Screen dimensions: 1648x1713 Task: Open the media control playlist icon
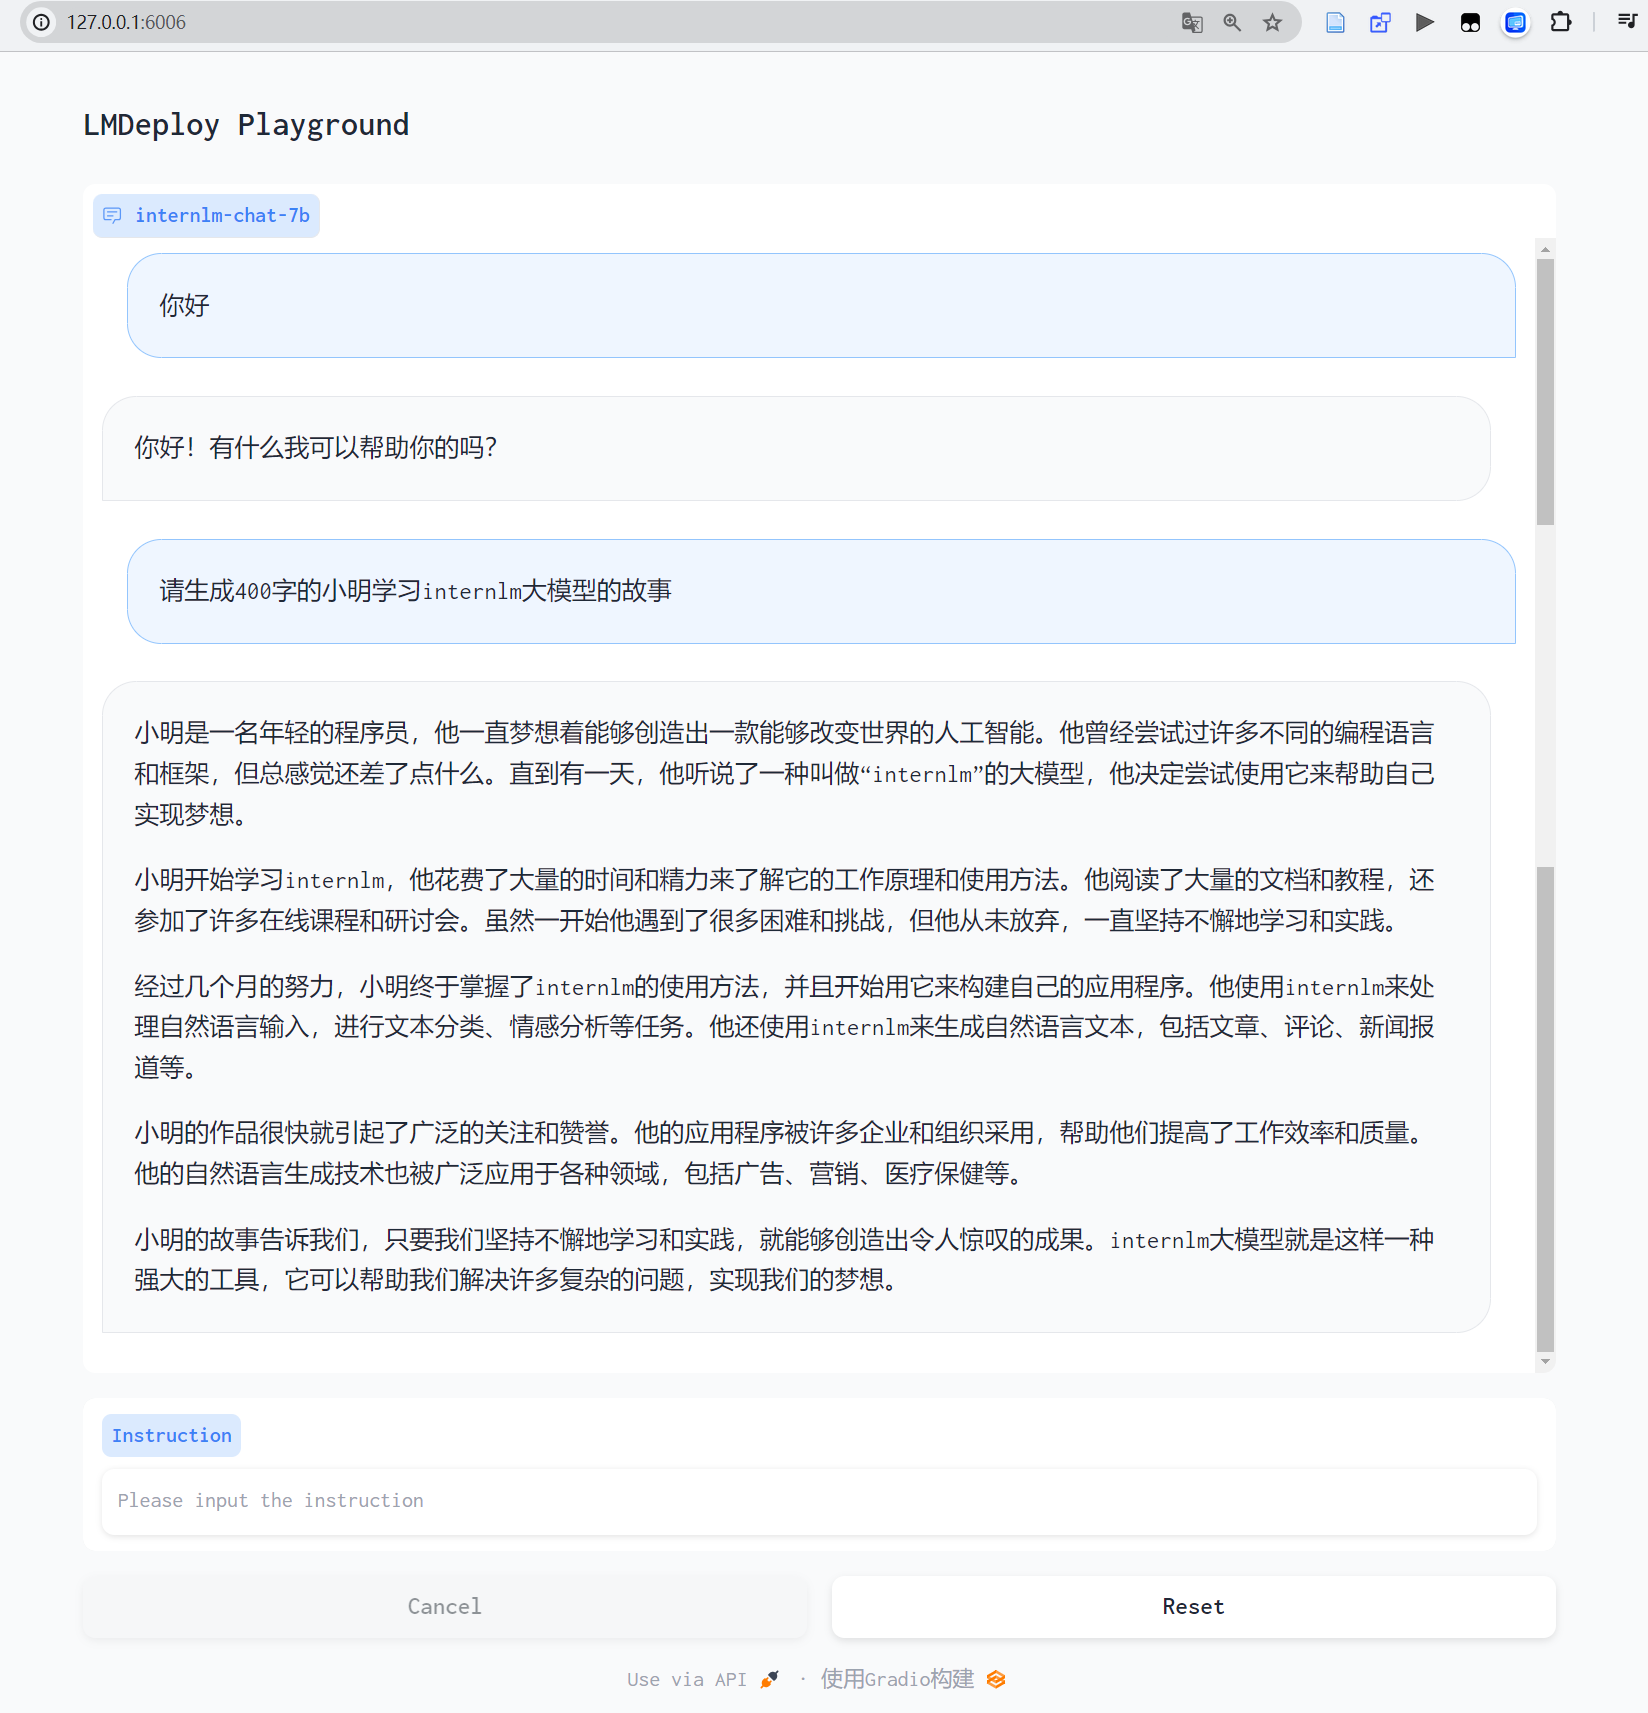click(x=1627, y=21)
